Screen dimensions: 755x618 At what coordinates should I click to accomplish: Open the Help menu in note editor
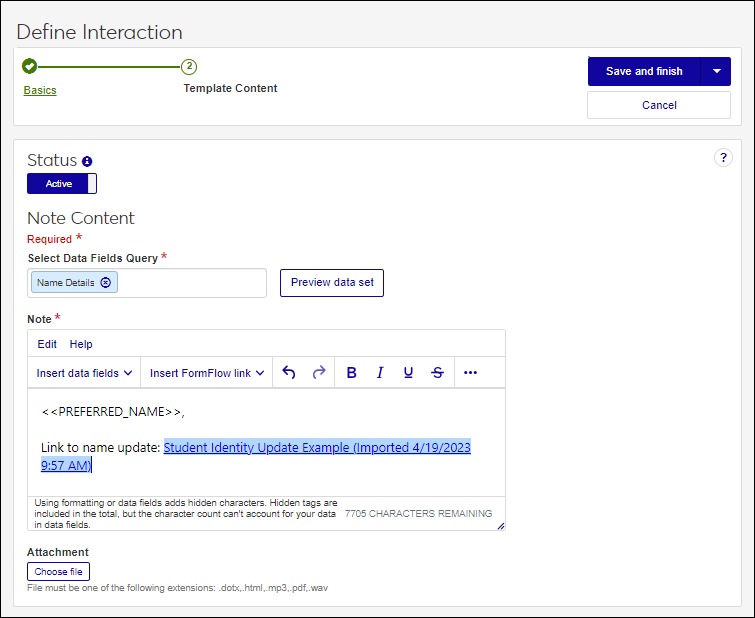tap(81, 344)
